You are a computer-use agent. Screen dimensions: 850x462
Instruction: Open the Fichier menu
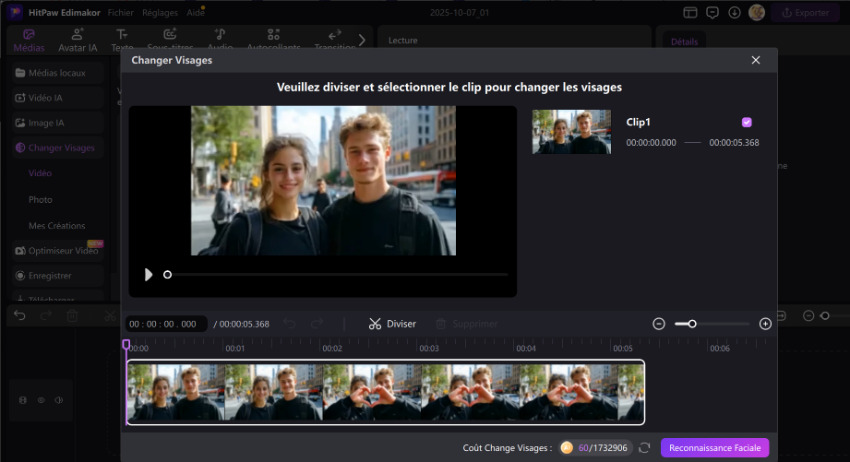pyautogui.click(x=120, y=13)
